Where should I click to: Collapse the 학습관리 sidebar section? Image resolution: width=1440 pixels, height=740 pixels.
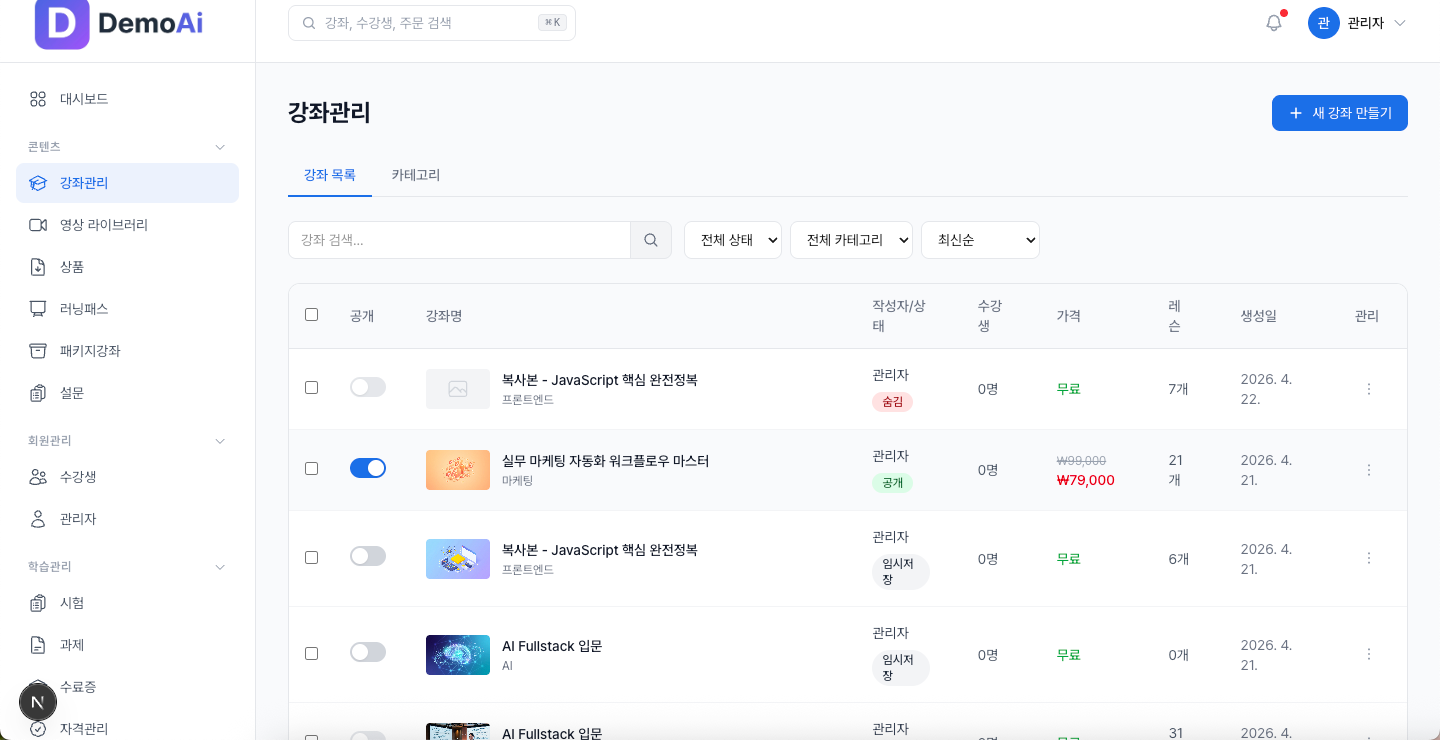coord(220,567)
